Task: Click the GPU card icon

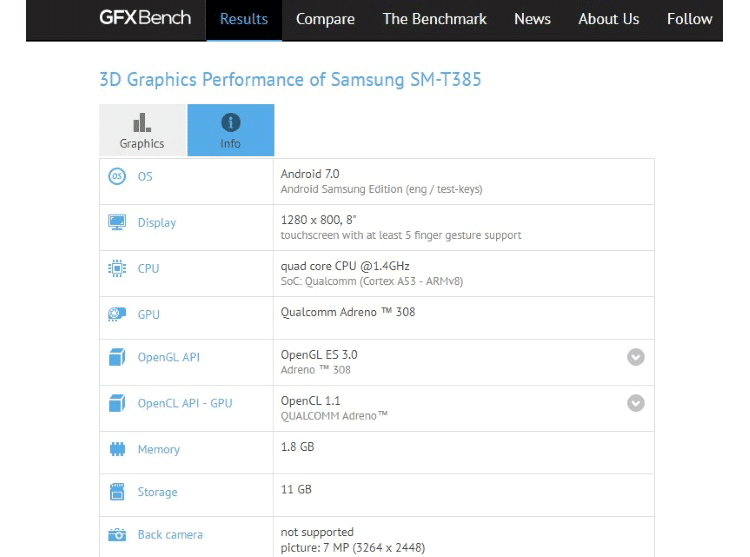Action: [x=117, y=314]
